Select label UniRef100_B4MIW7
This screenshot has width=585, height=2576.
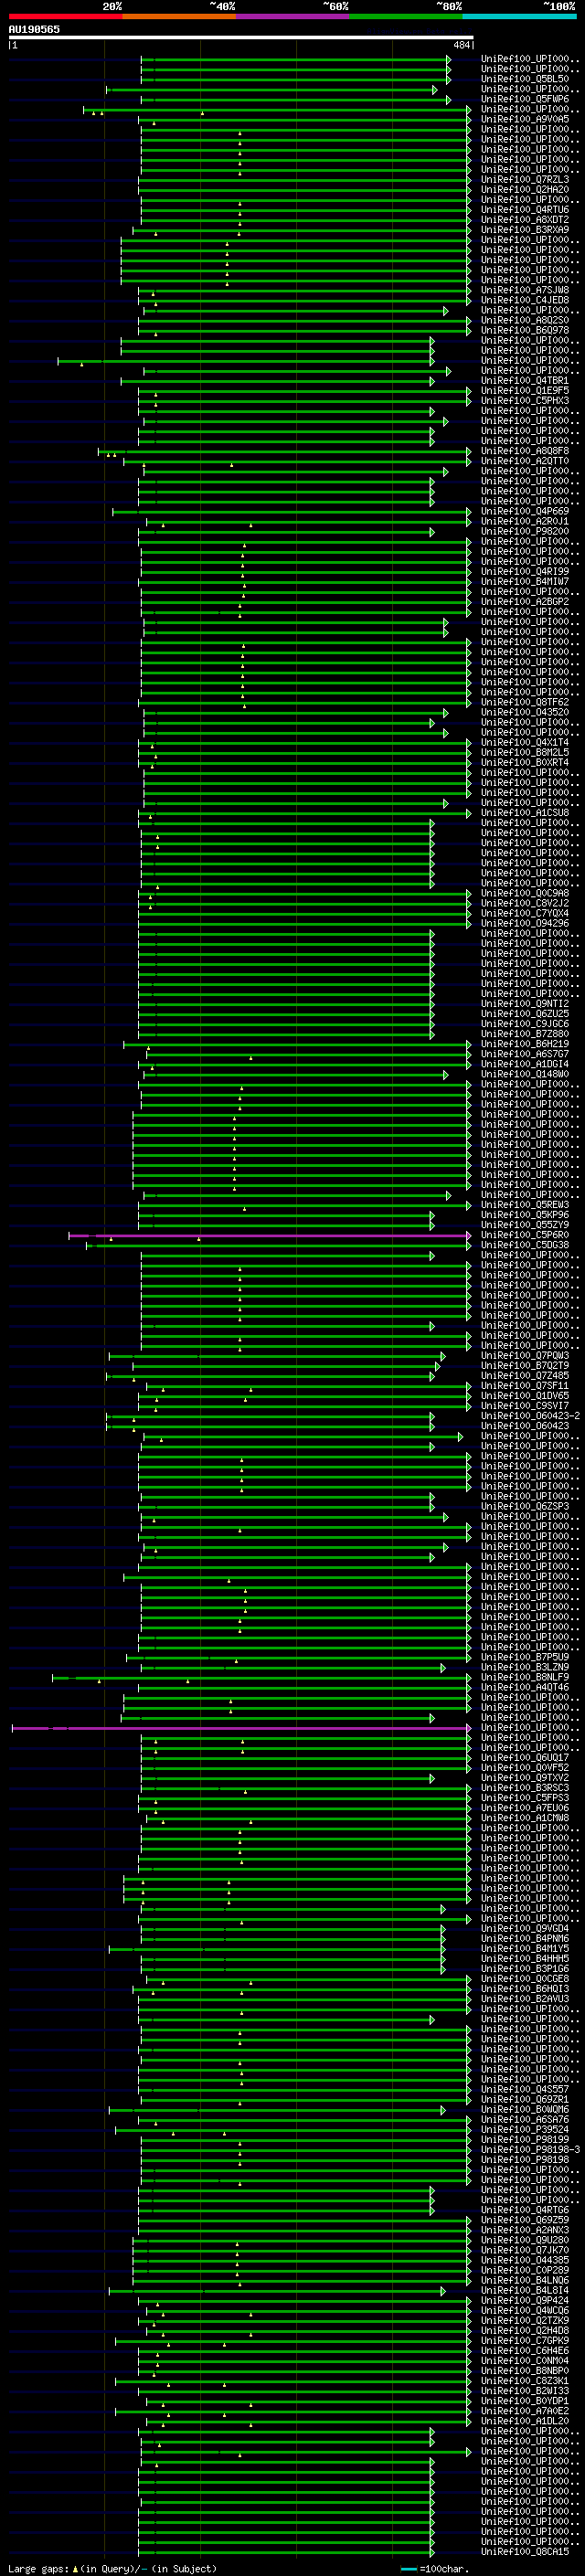(x=525, y=581)
